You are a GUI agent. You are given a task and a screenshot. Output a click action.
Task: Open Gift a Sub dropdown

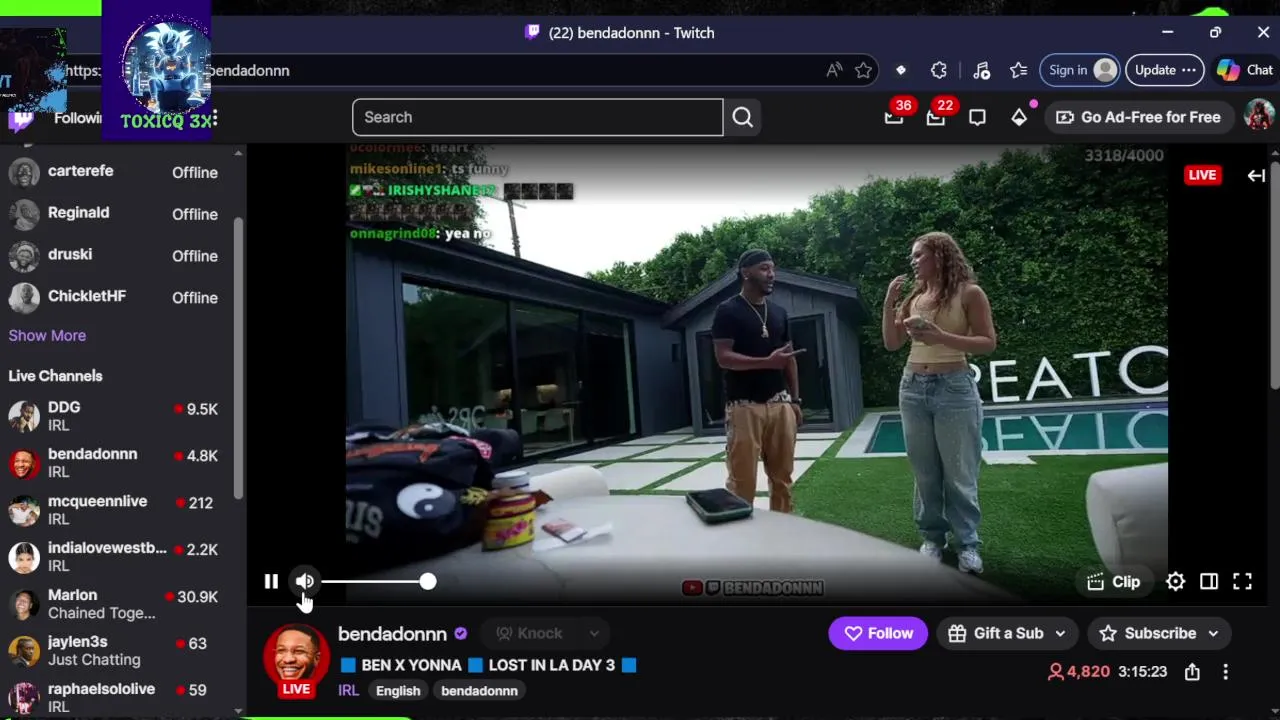pos(1007,633)
